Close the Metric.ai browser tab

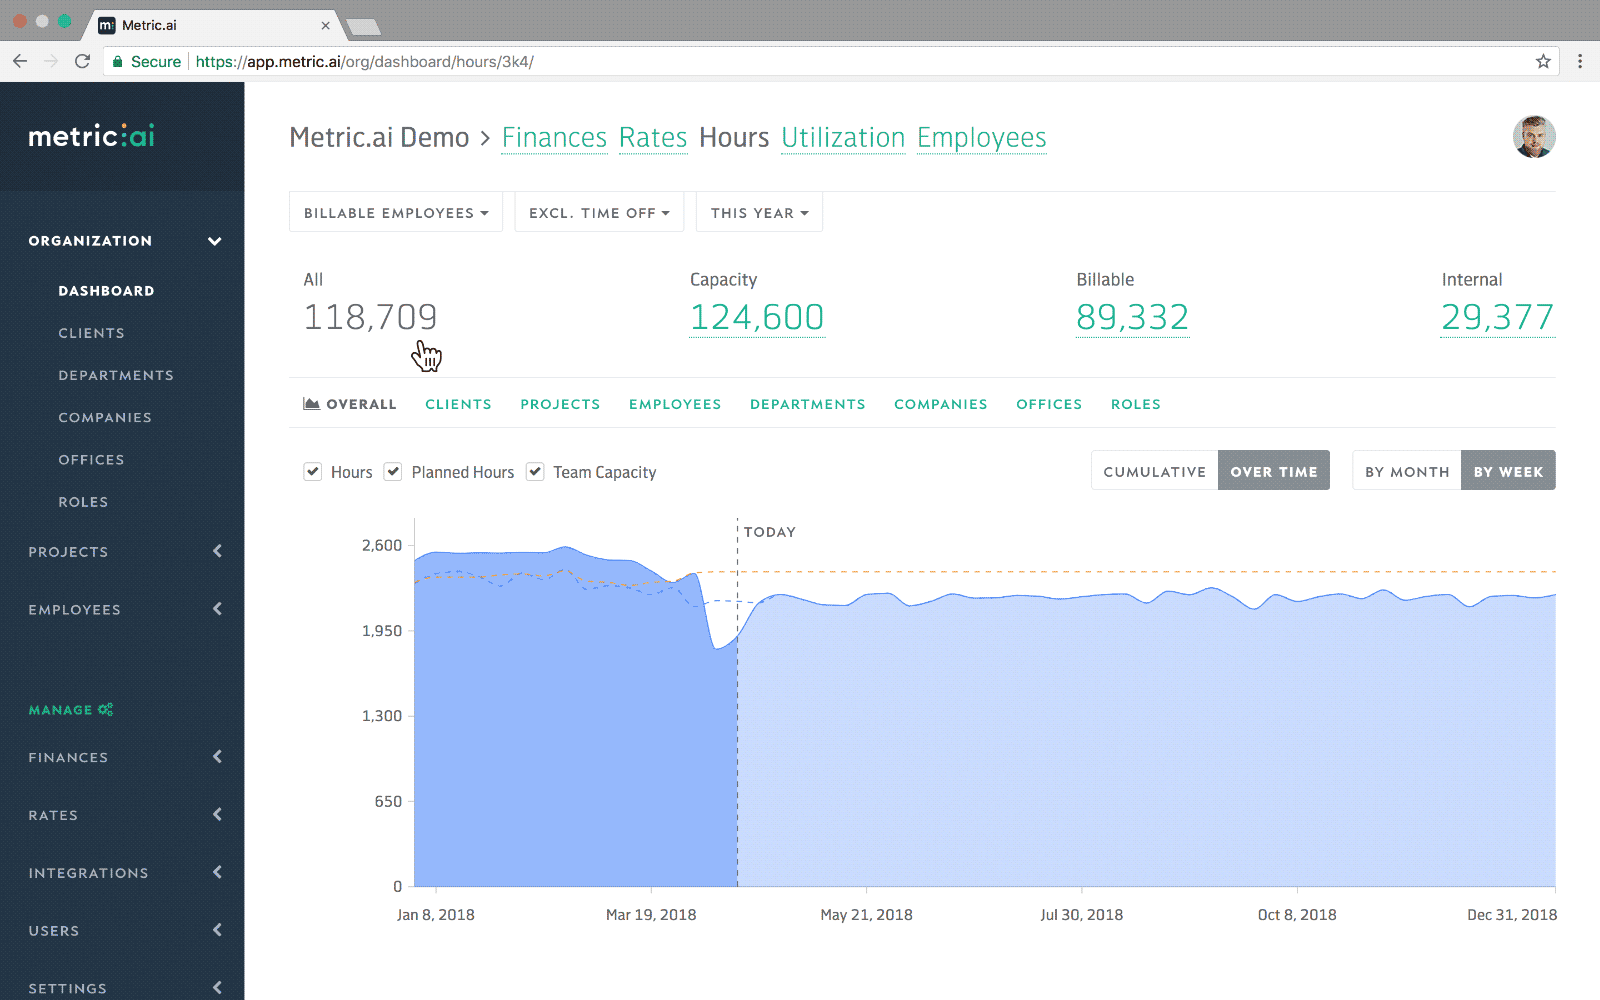(x=325, y=25)
